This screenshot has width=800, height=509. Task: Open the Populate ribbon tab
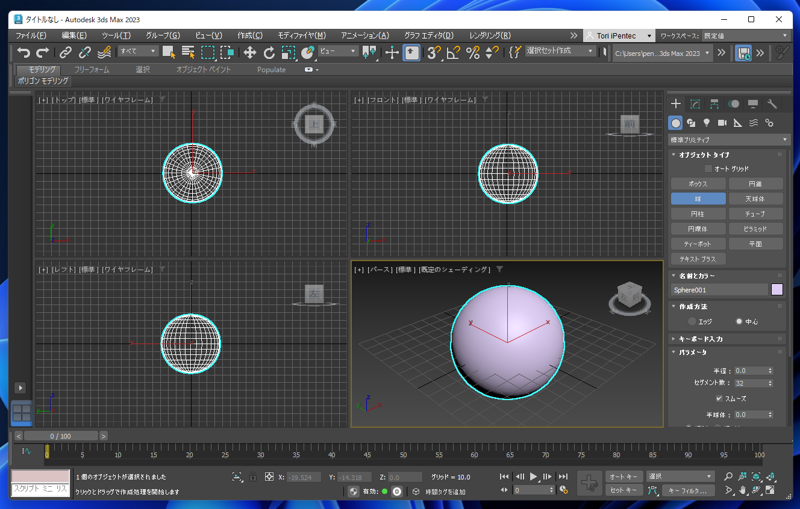click(271, 69)
